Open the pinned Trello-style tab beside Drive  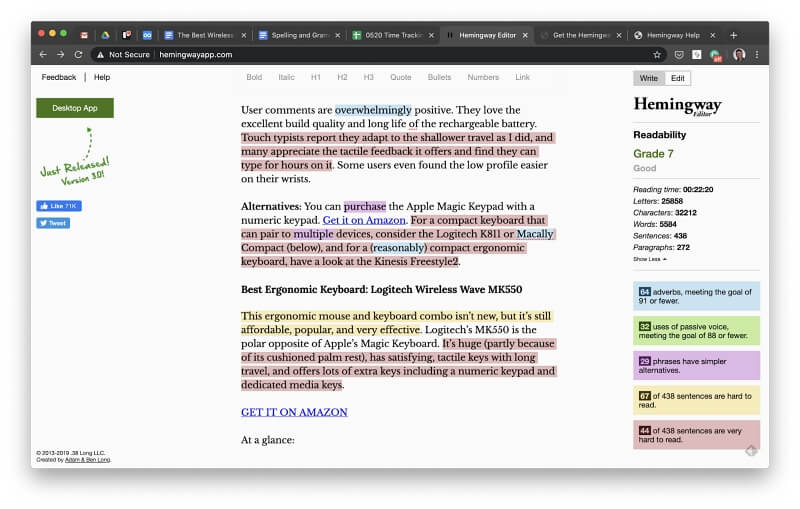tap(127, 35)
